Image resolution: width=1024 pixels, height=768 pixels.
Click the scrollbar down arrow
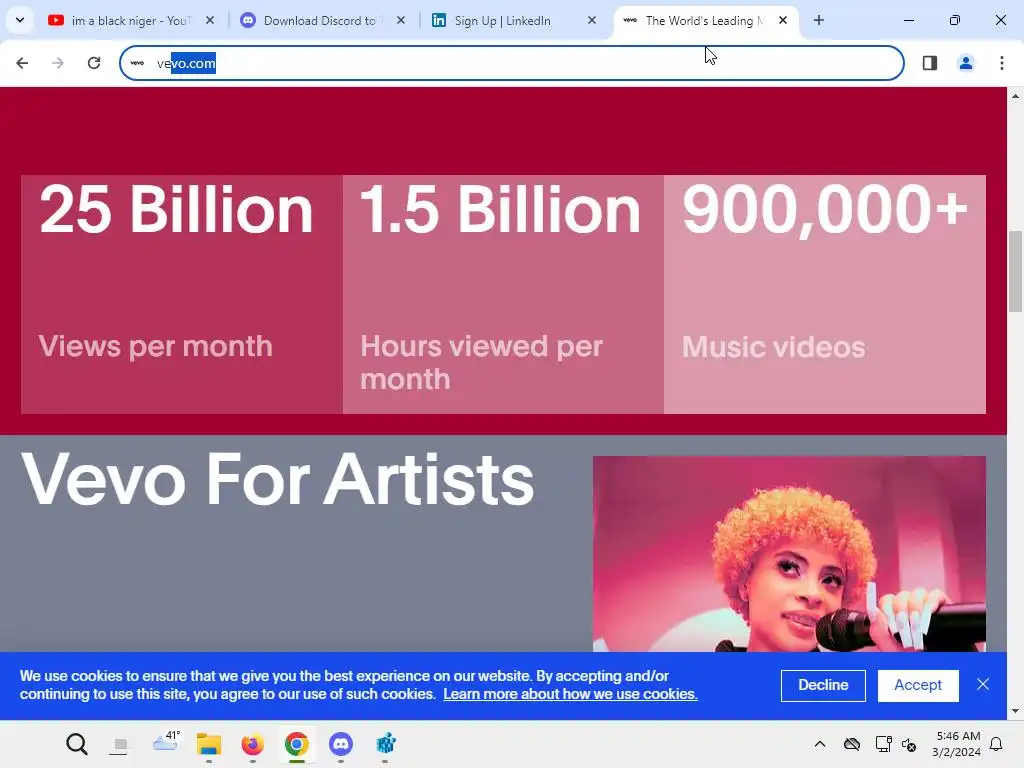click(1015, 711)
